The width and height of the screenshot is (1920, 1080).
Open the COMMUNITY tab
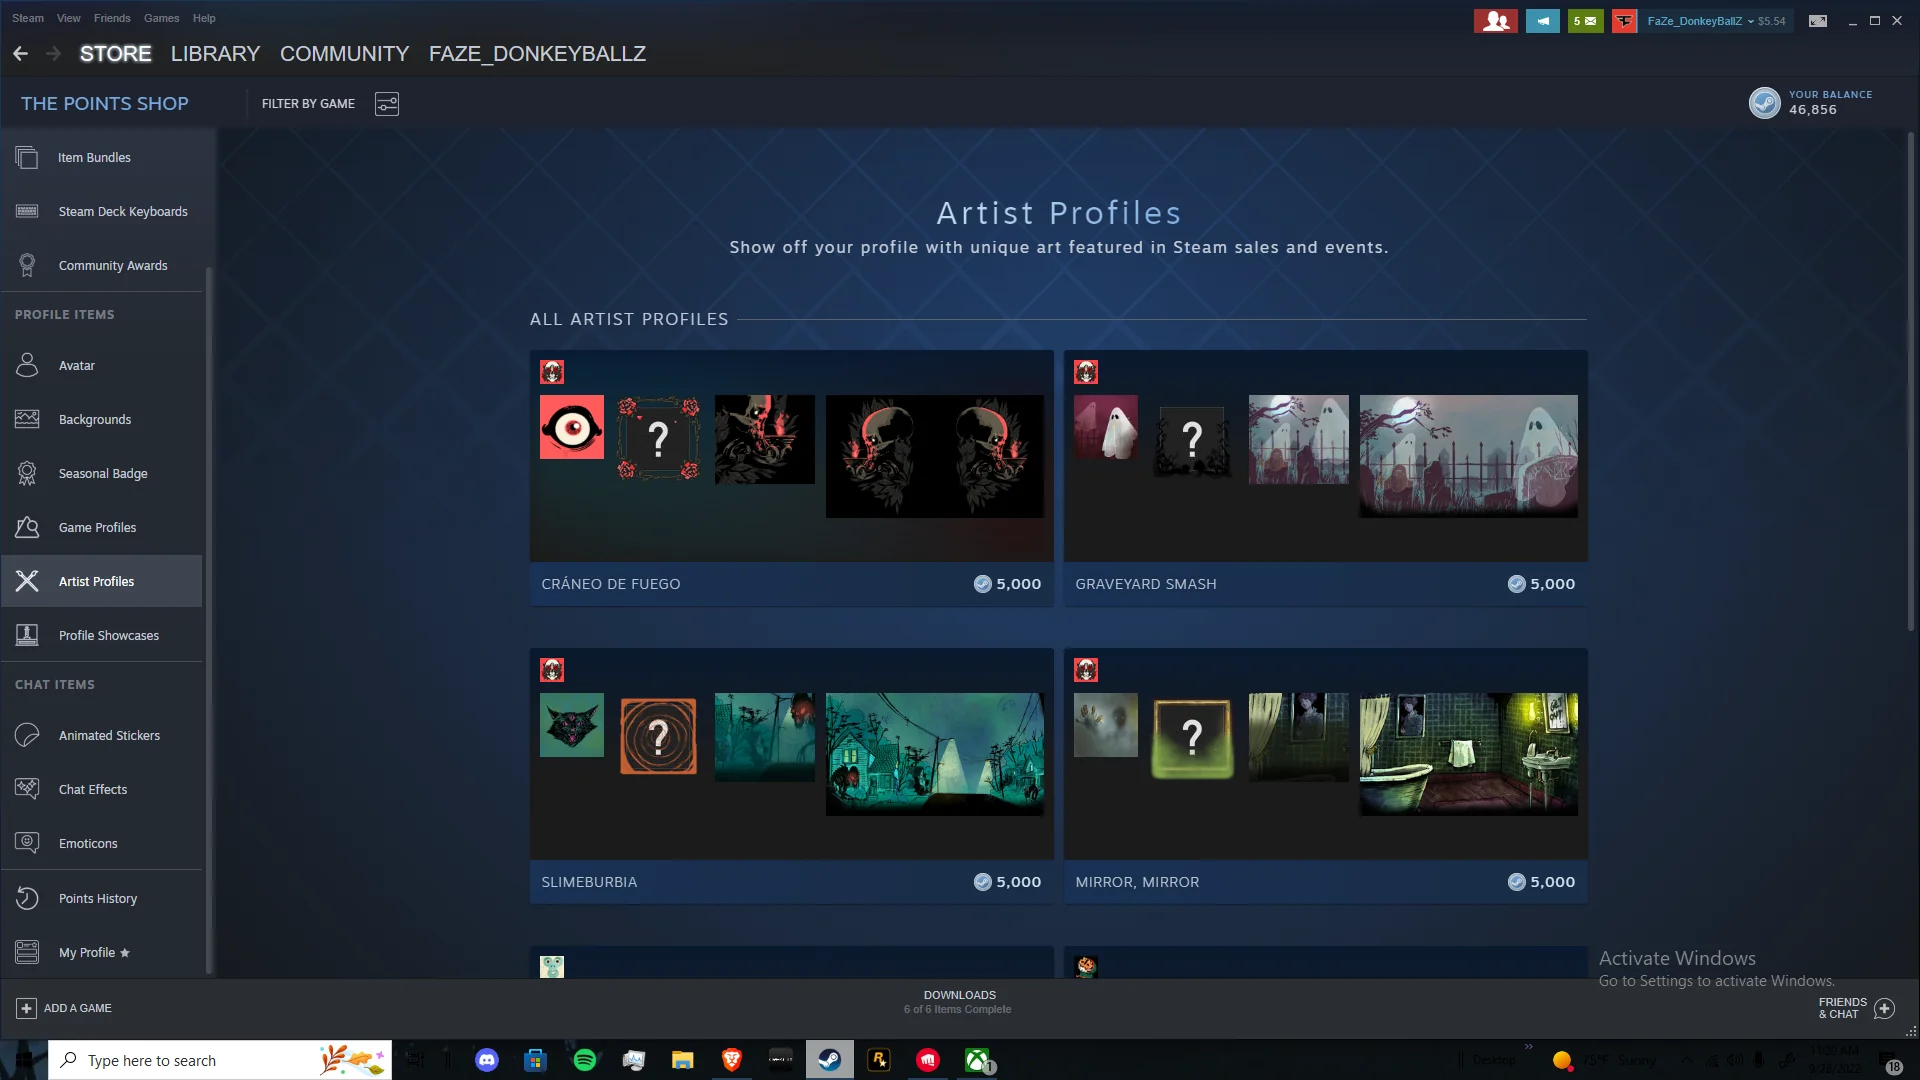344,54
